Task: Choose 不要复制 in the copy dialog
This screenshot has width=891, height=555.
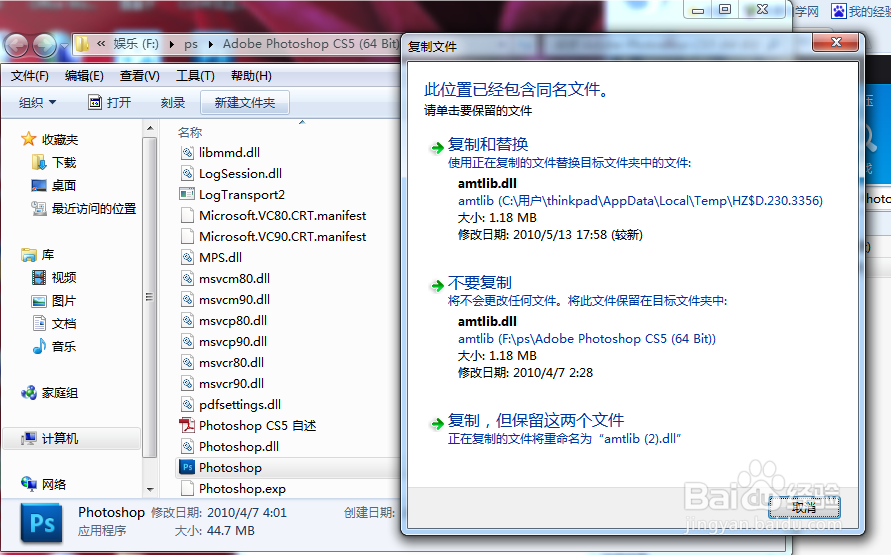Action: pyautogui.click(x=480, y=282)
